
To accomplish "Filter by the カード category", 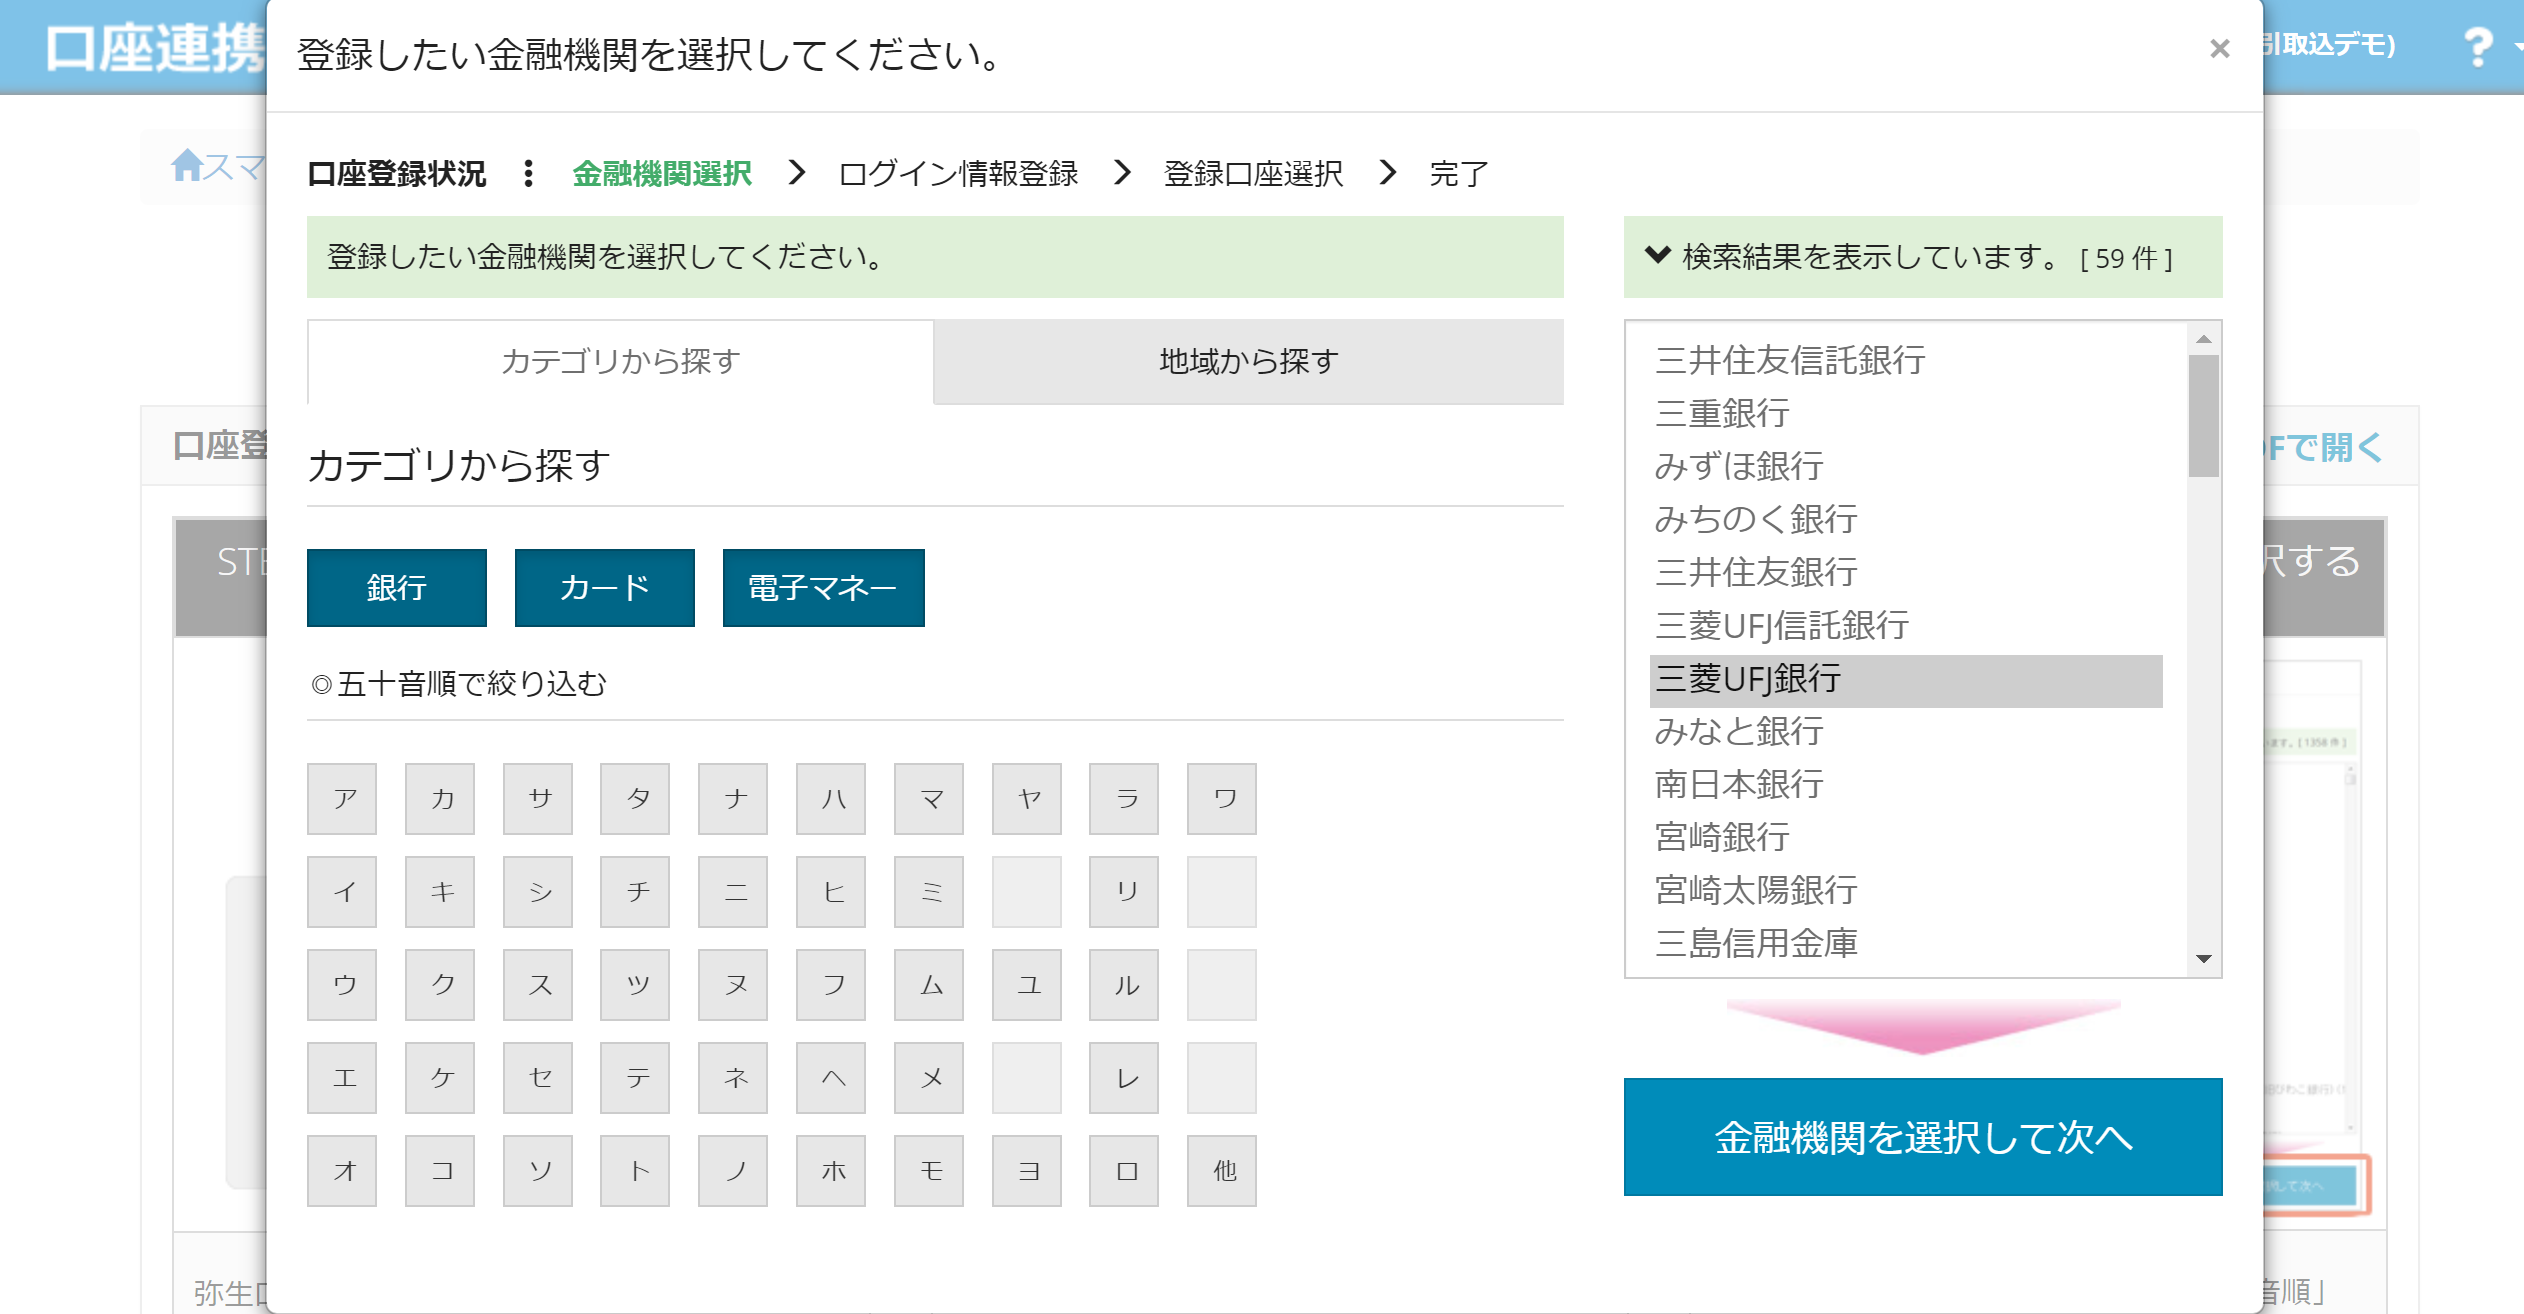I will coord(604,588).
